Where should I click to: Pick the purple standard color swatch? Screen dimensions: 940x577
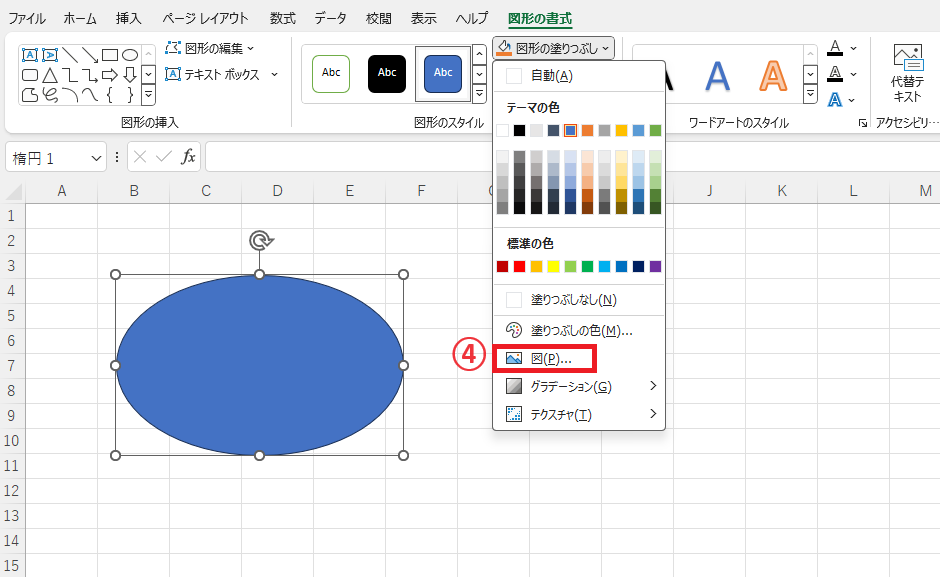[x=655, y=266]
